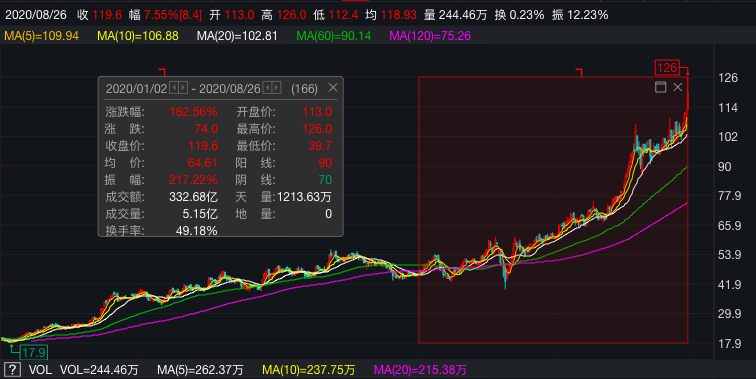Select the MA(20)=102.81 indicator label

(237, 36)
